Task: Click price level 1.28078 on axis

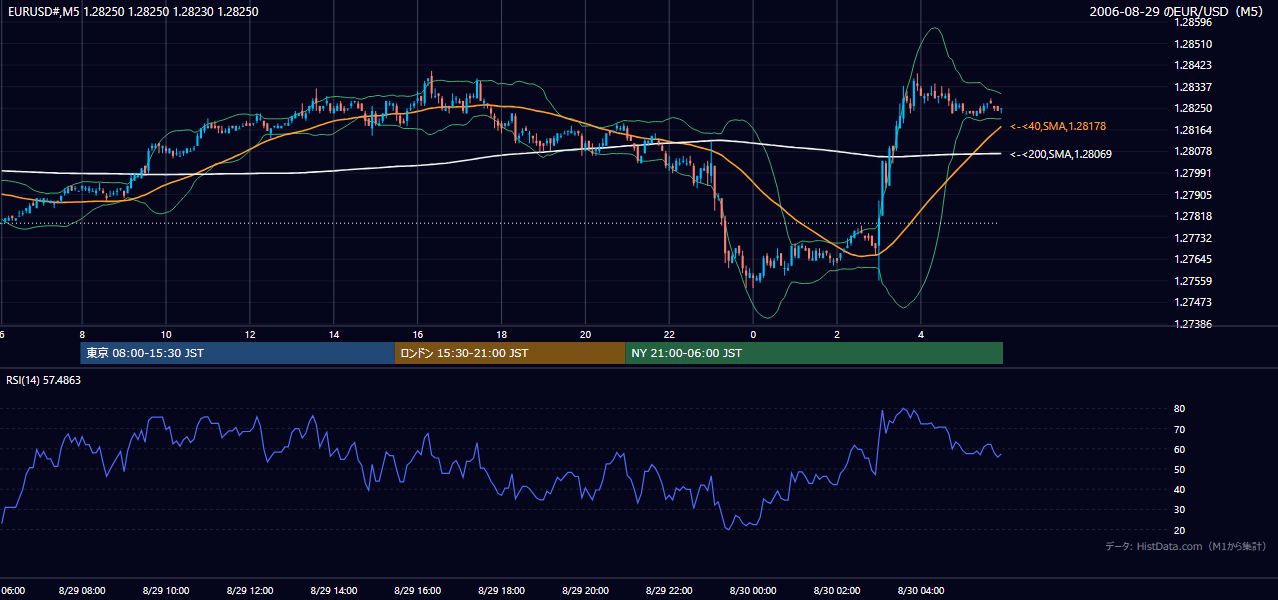Action: point(1193,151)
